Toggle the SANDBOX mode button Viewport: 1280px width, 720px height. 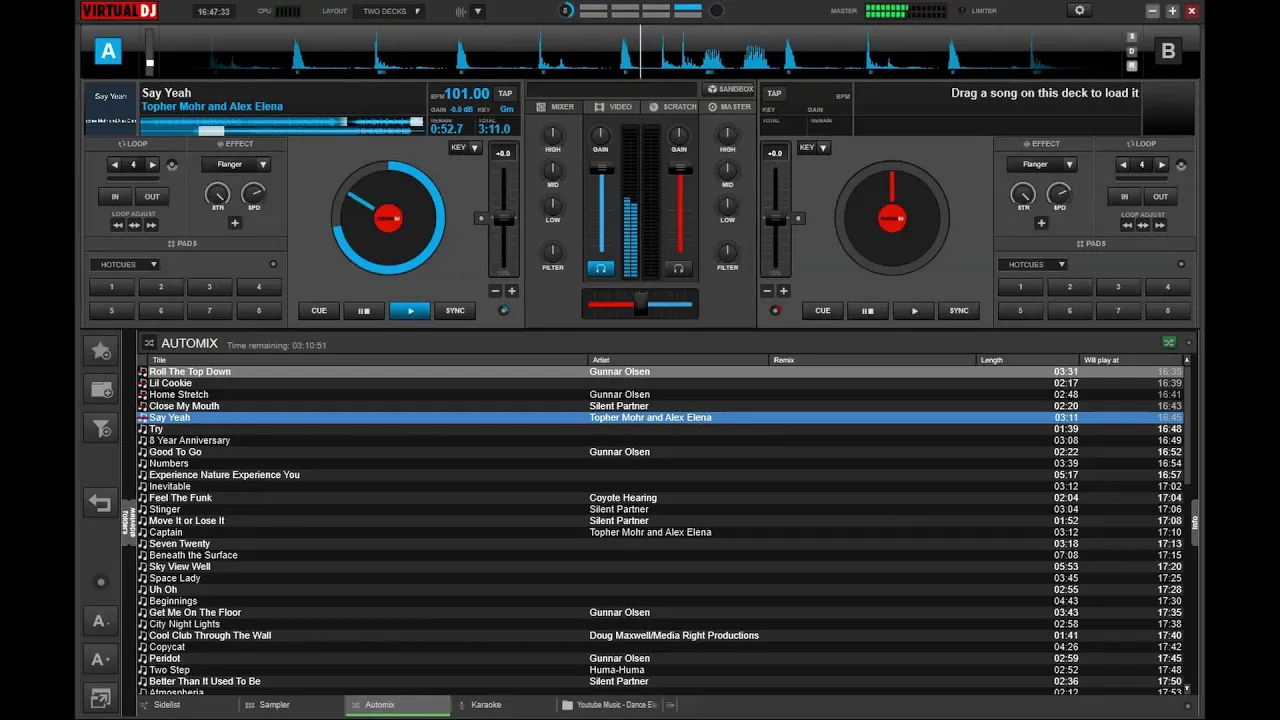pos(730,89)
